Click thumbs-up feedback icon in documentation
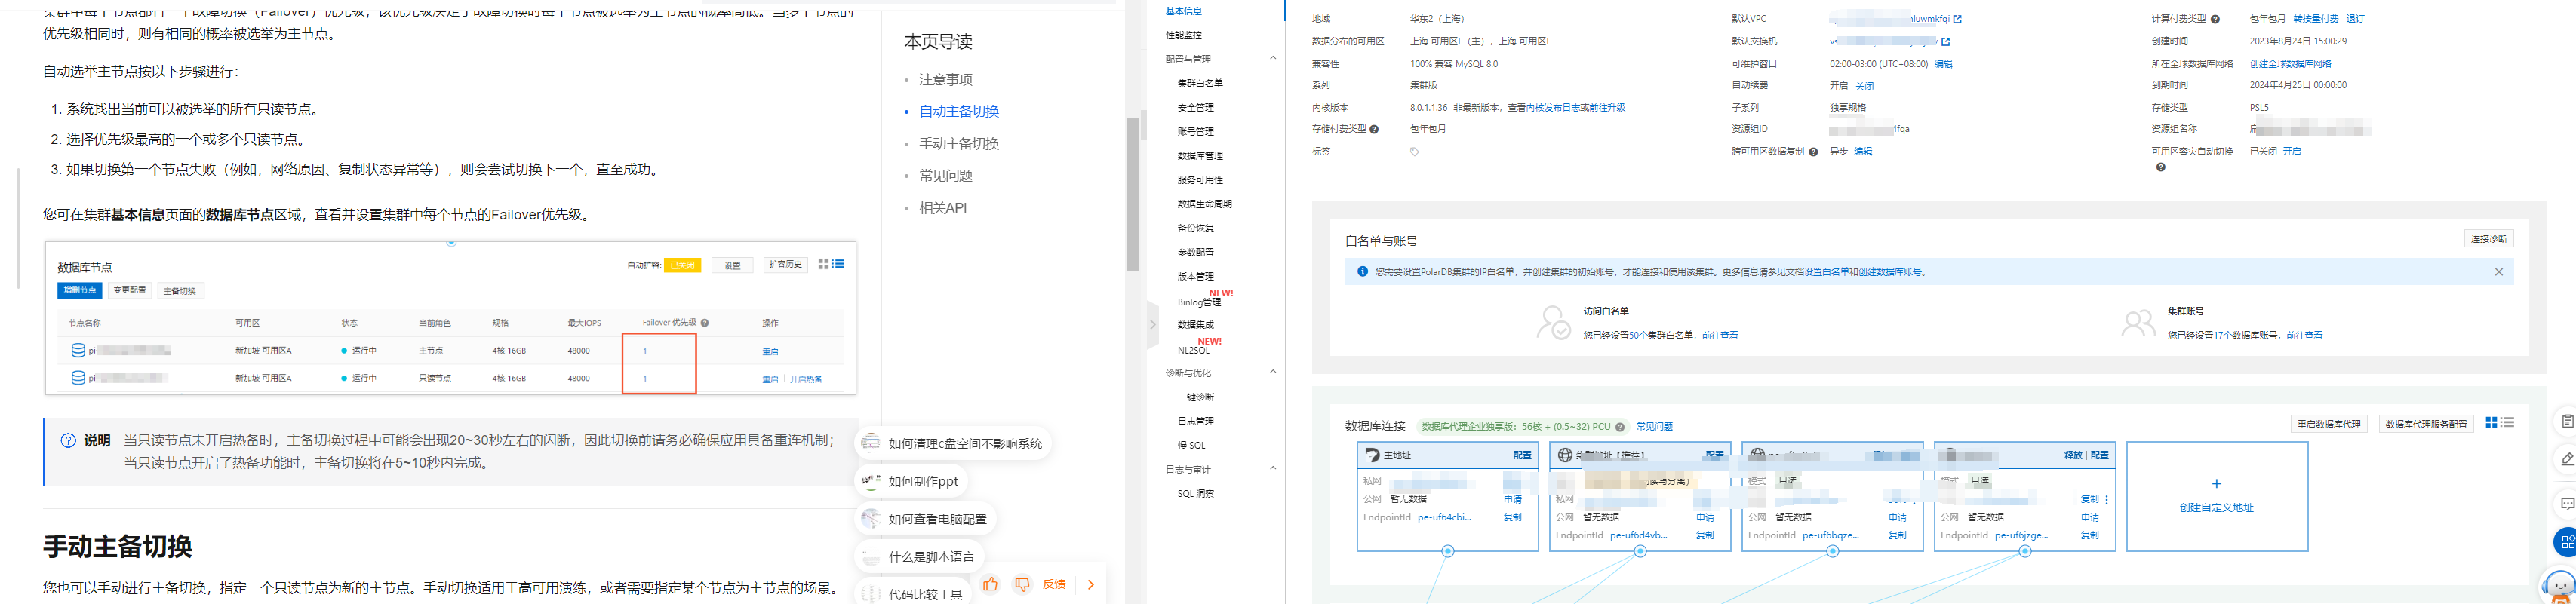Viewport: 2576px width, 604px height. pyautogui.click(x=990, y=584)
